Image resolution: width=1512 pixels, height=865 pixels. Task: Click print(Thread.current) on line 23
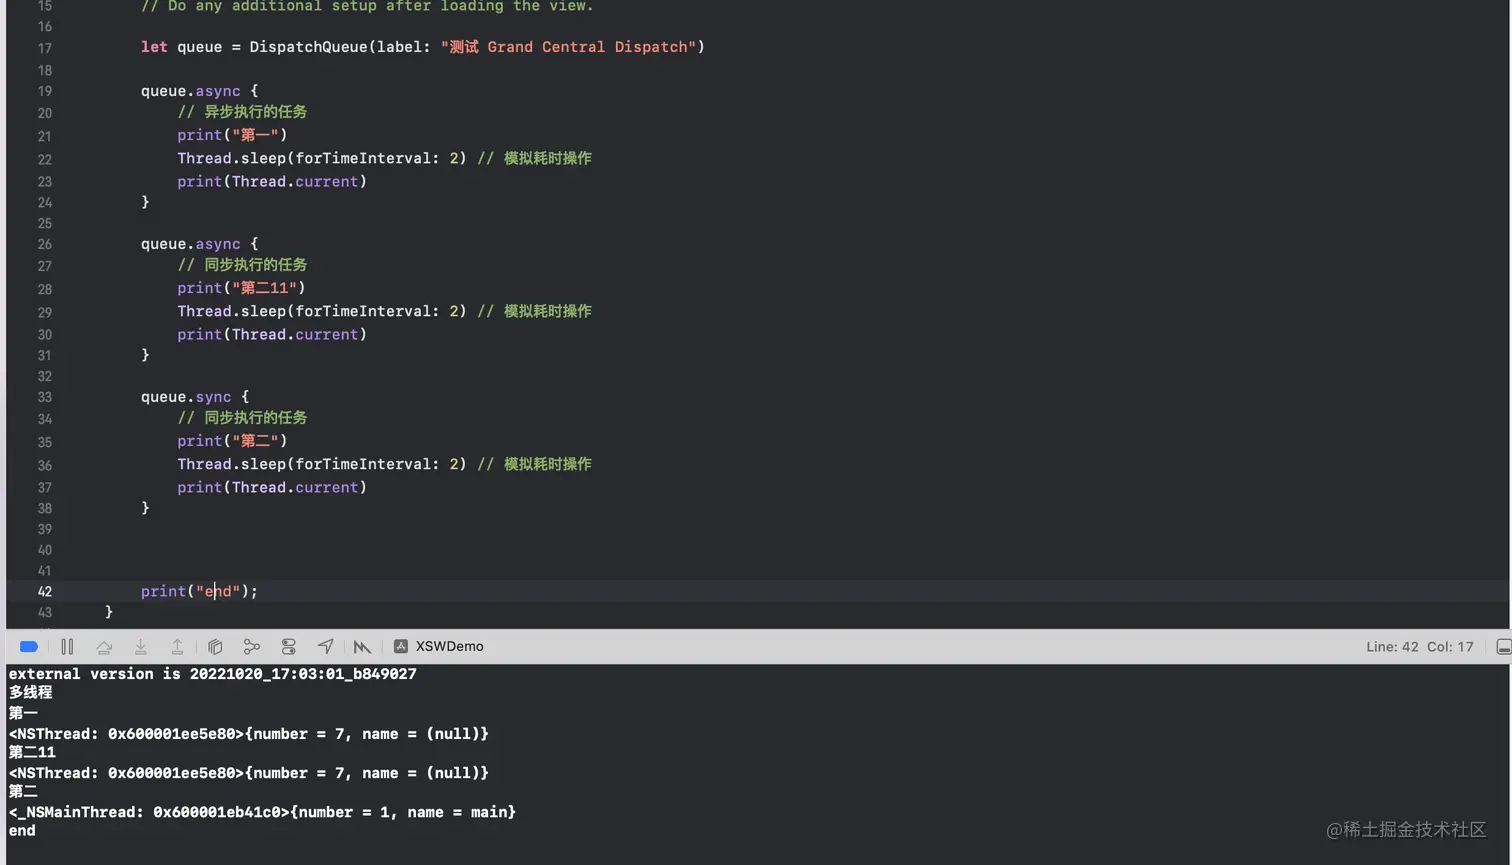[272, 182]
